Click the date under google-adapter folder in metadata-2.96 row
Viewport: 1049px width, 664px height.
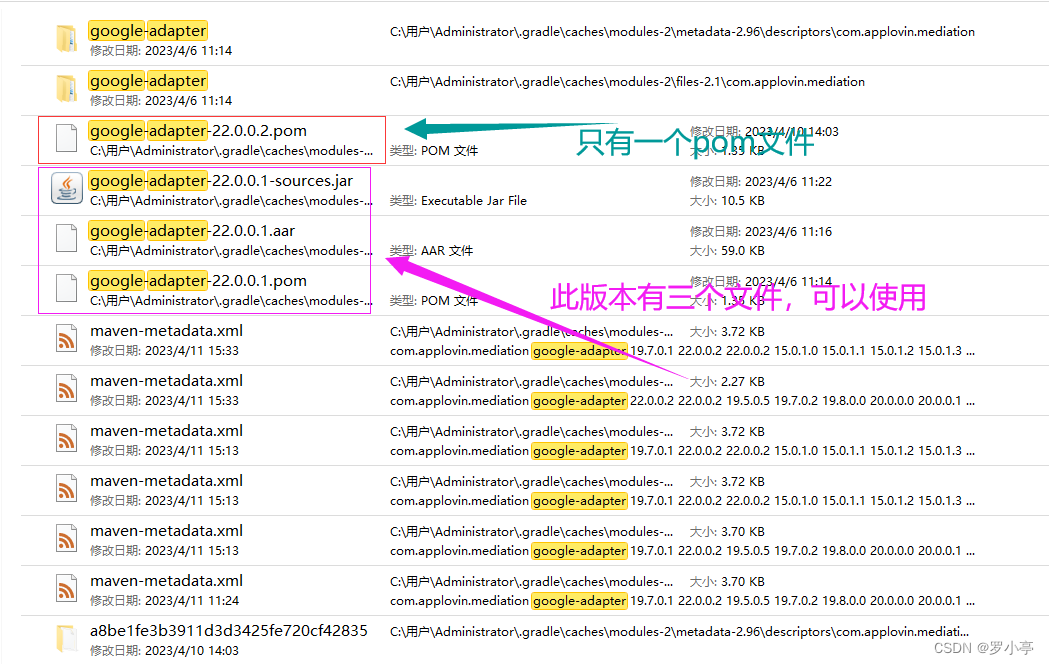pos(188,50)
